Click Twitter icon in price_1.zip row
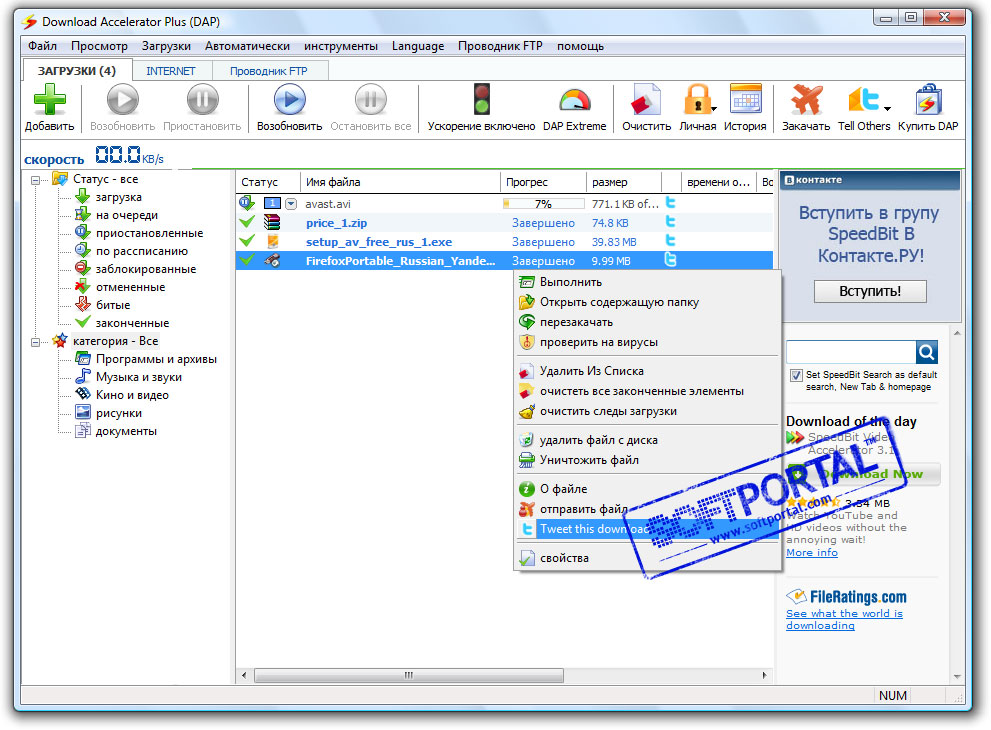Viewport: 991px width, 730px height. point(671,222)
